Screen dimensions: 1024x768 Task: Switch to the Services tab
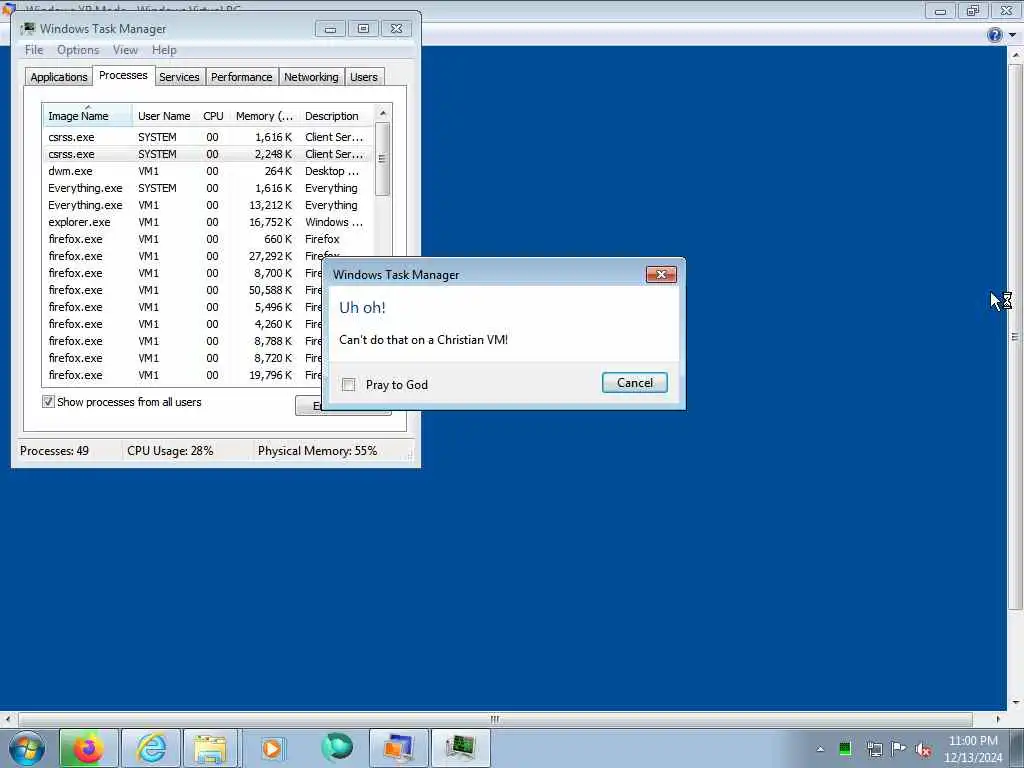click(179, 77)
